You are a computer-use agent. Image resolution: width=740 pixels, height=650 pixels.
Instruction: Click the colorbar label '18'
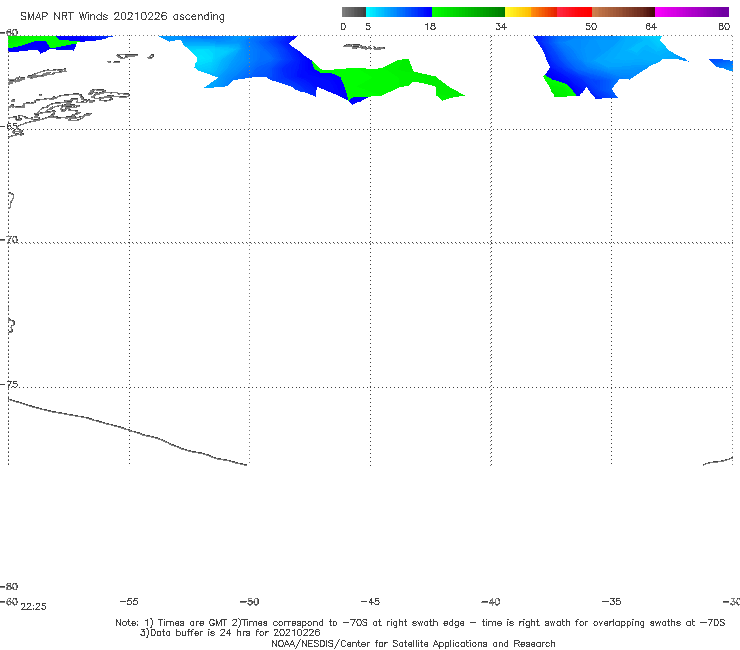[430, 27]
